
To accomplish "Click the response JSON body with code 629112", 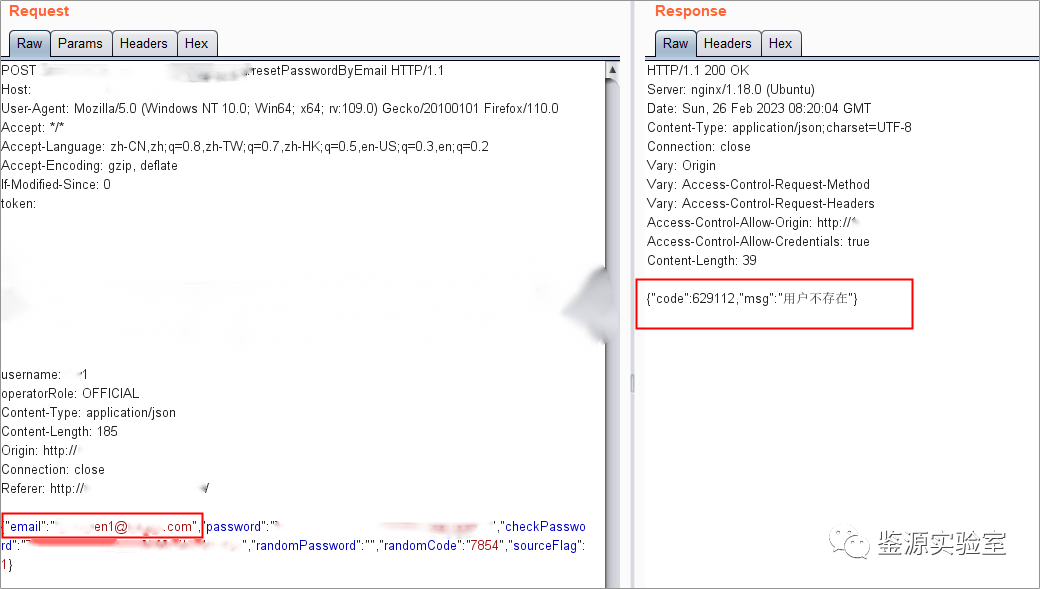I will coord(752,299).
